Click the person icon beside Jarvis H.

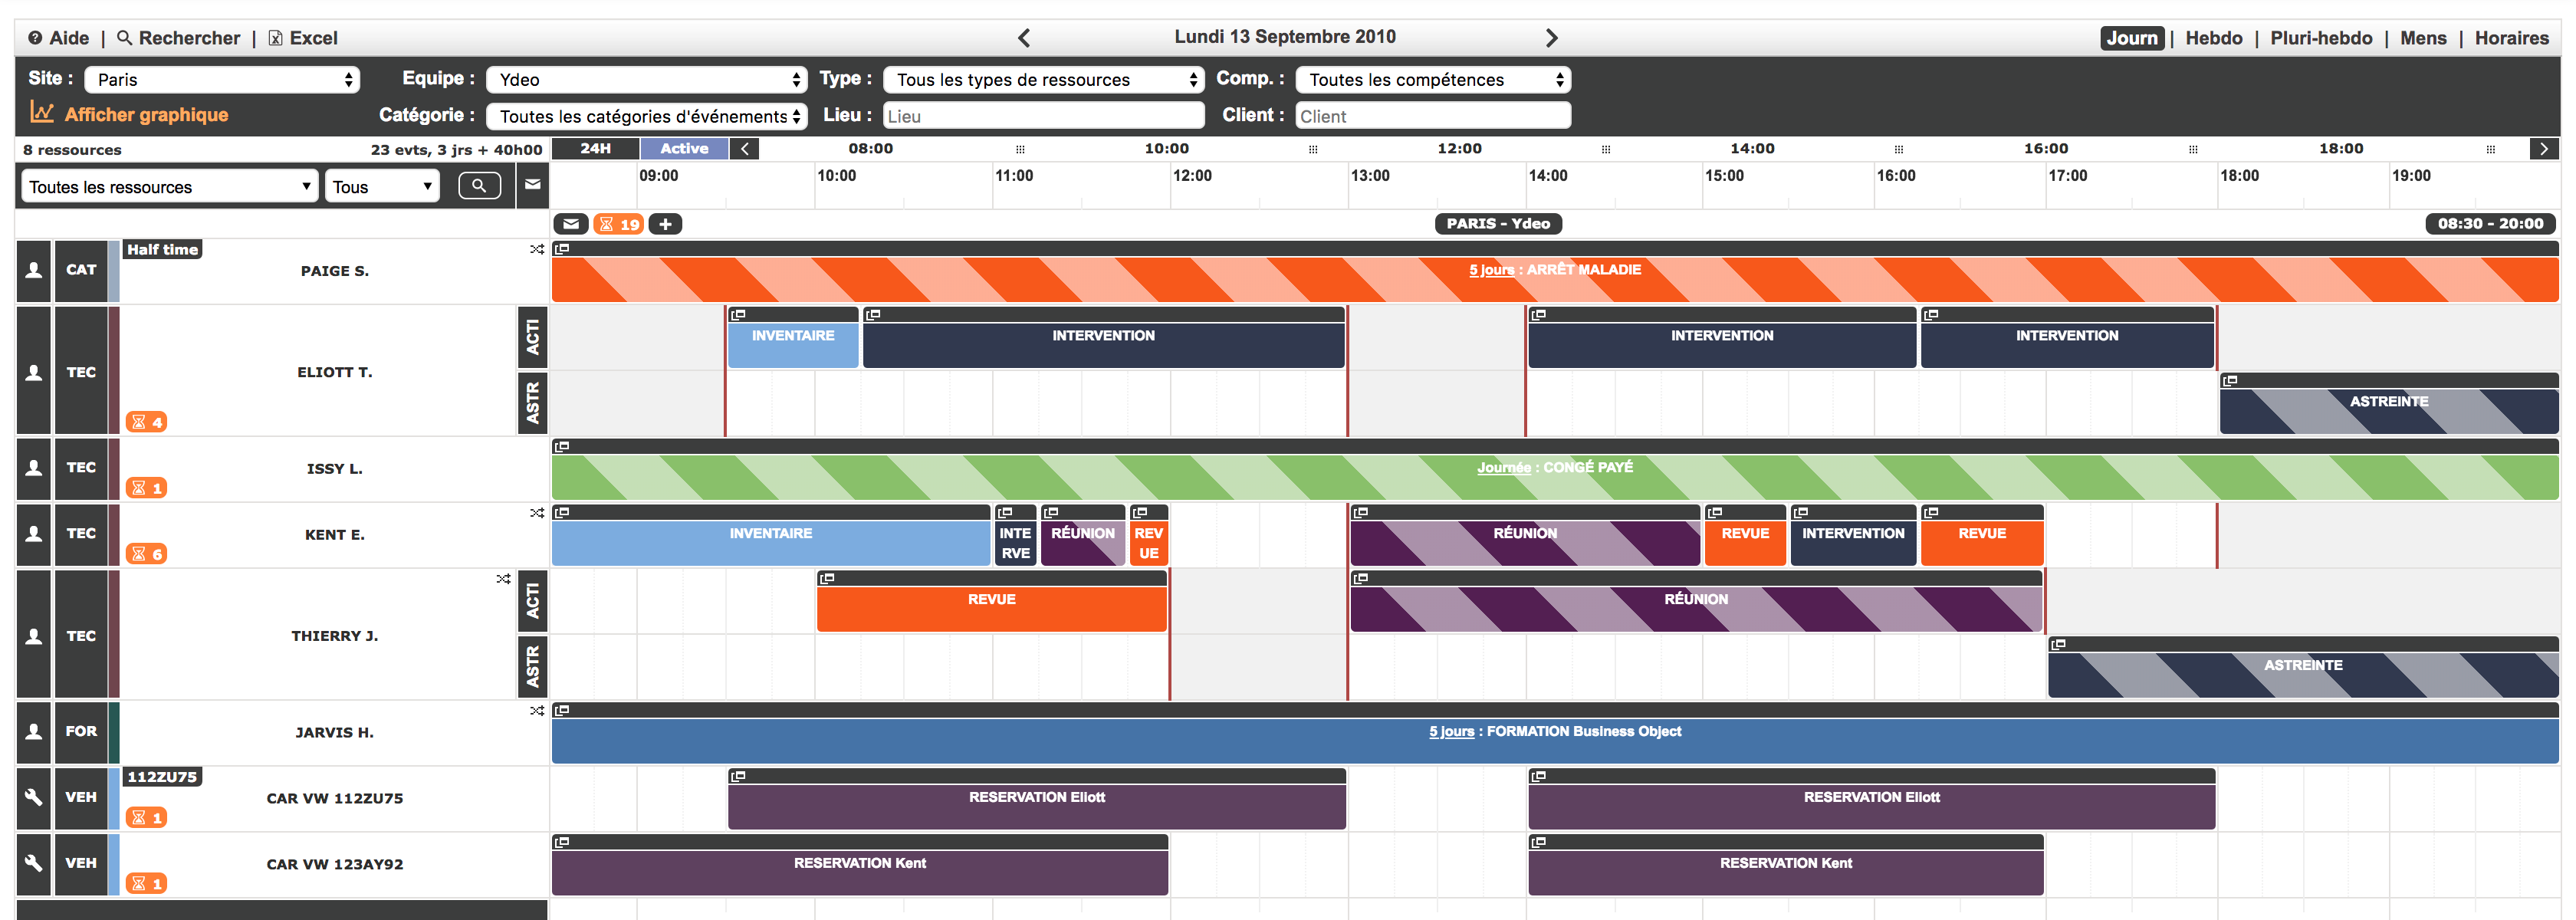(x=34, y=731)
